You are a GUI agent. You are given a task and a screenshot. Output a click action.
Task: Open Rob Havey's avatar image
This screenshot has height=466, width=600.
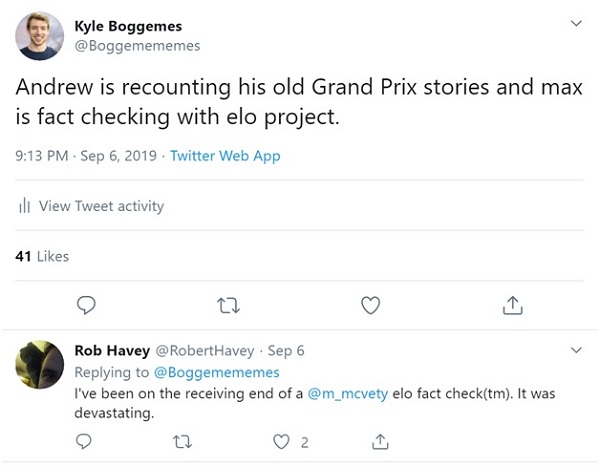(x=41, y=366)
